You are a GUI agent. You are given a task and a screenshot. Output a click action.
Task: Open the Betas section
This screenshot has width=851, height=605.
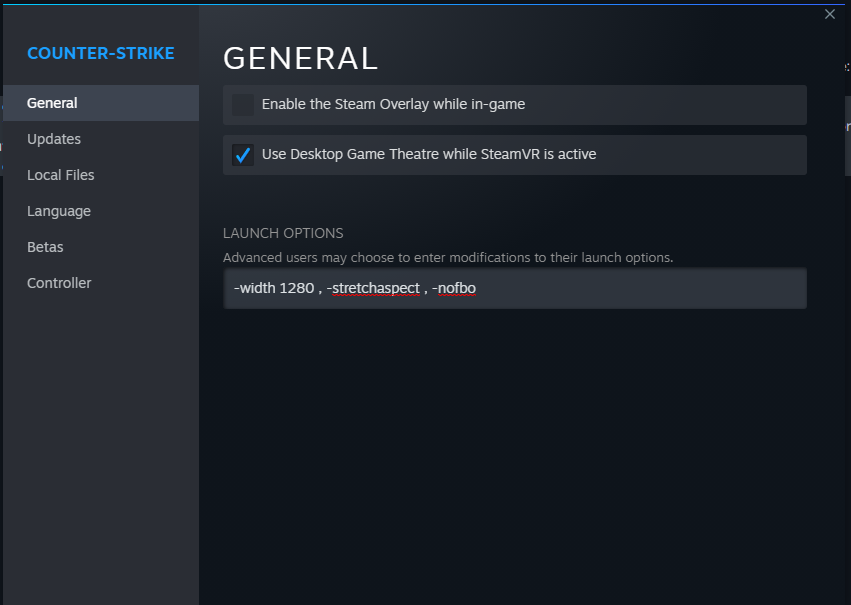click(101, 247)
